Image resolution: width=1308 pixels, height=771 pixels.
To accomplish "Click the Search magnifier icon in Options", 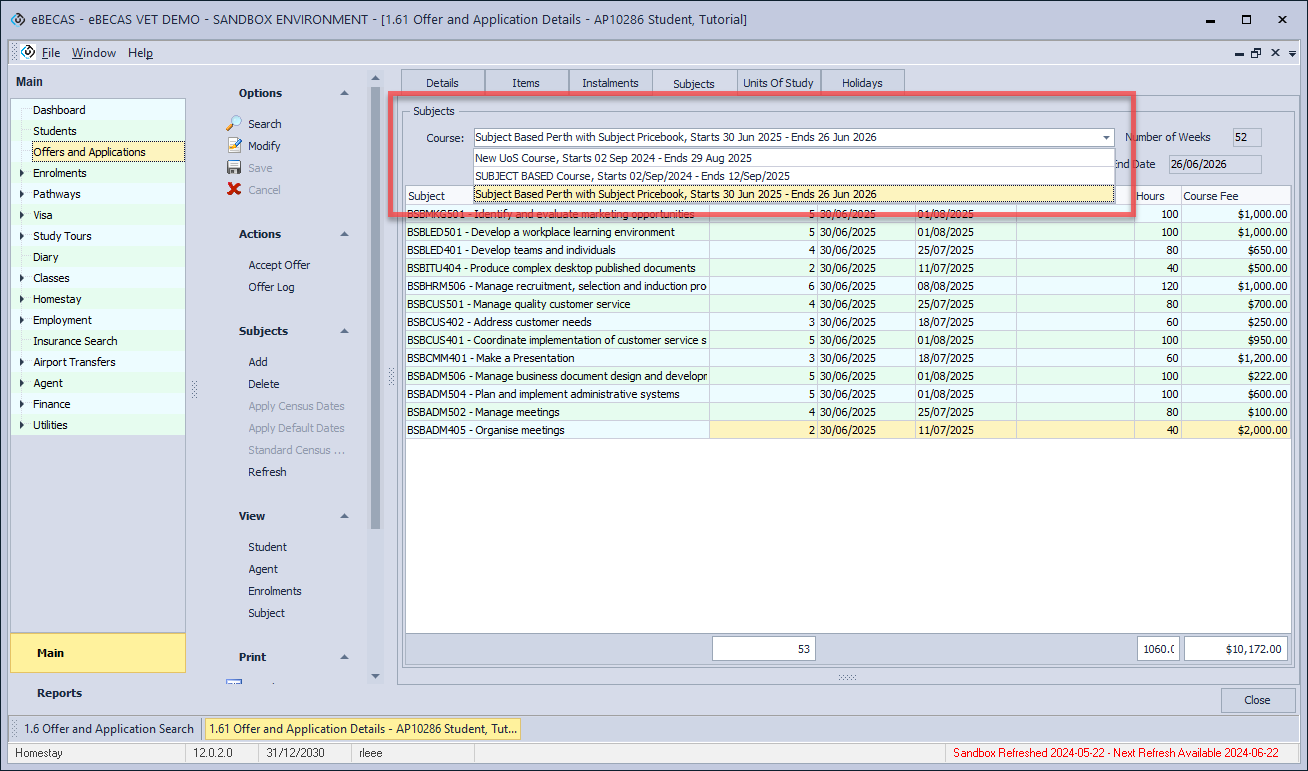I will click(234, 124).
